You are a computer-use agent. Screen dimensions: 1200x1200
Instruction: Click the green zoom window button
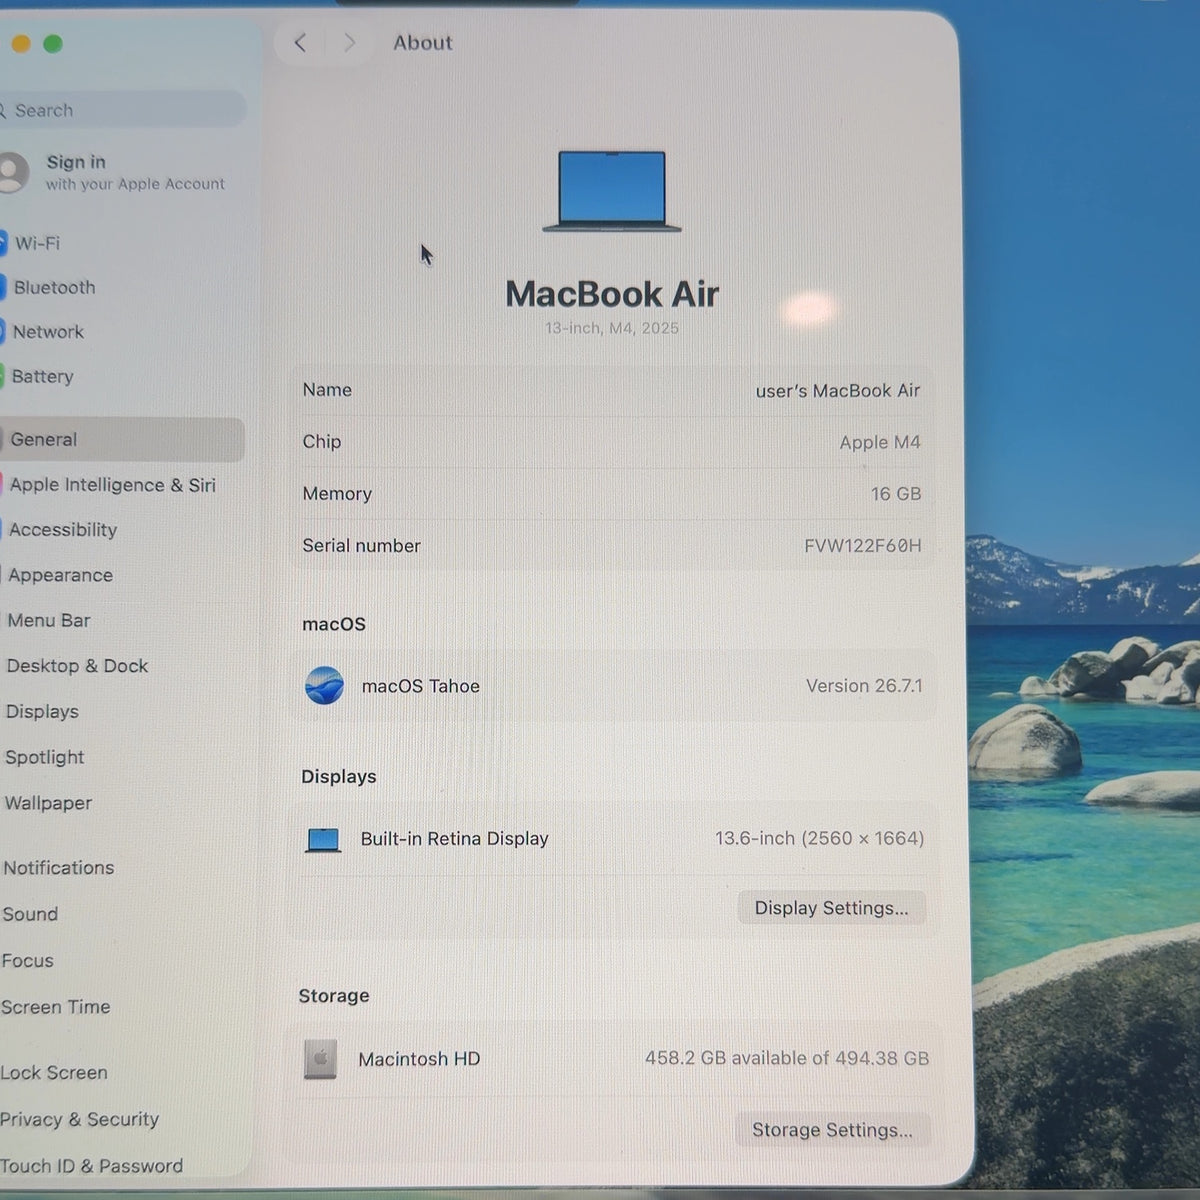click(x=53, y=43)
